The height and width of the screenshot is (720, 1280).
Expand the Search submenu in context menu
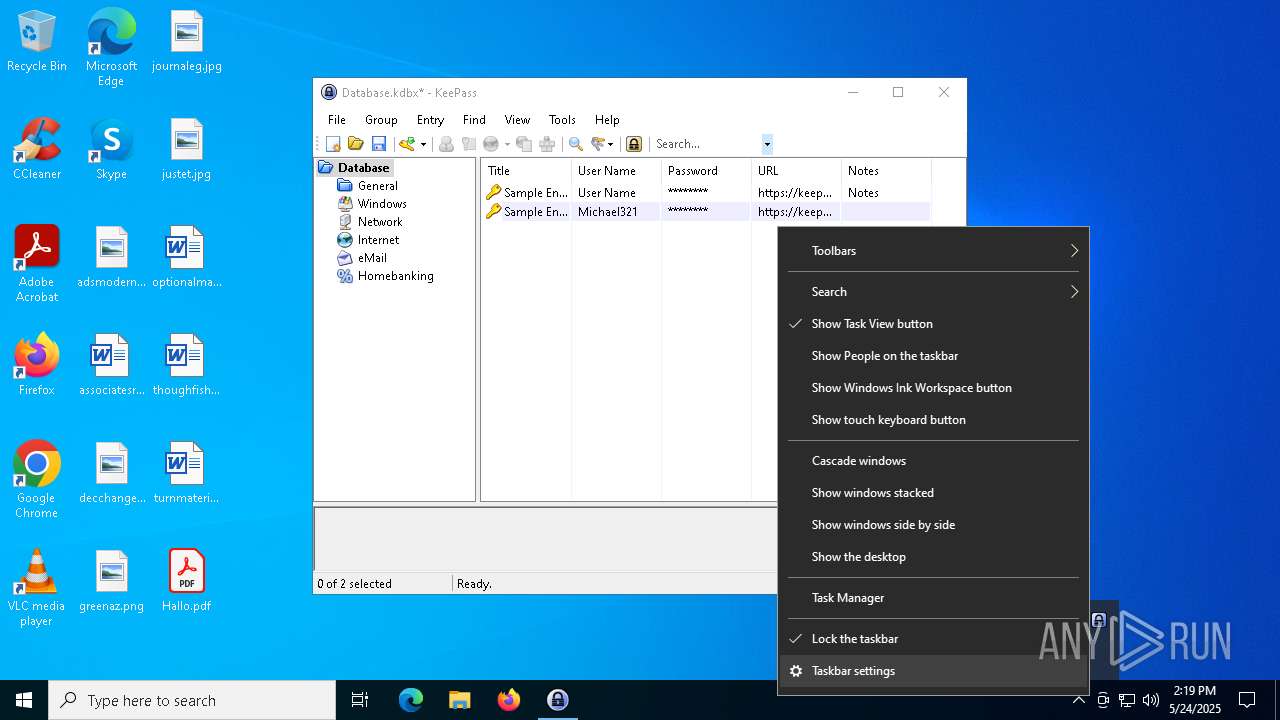pyautogui.click(x=933, y=292)
